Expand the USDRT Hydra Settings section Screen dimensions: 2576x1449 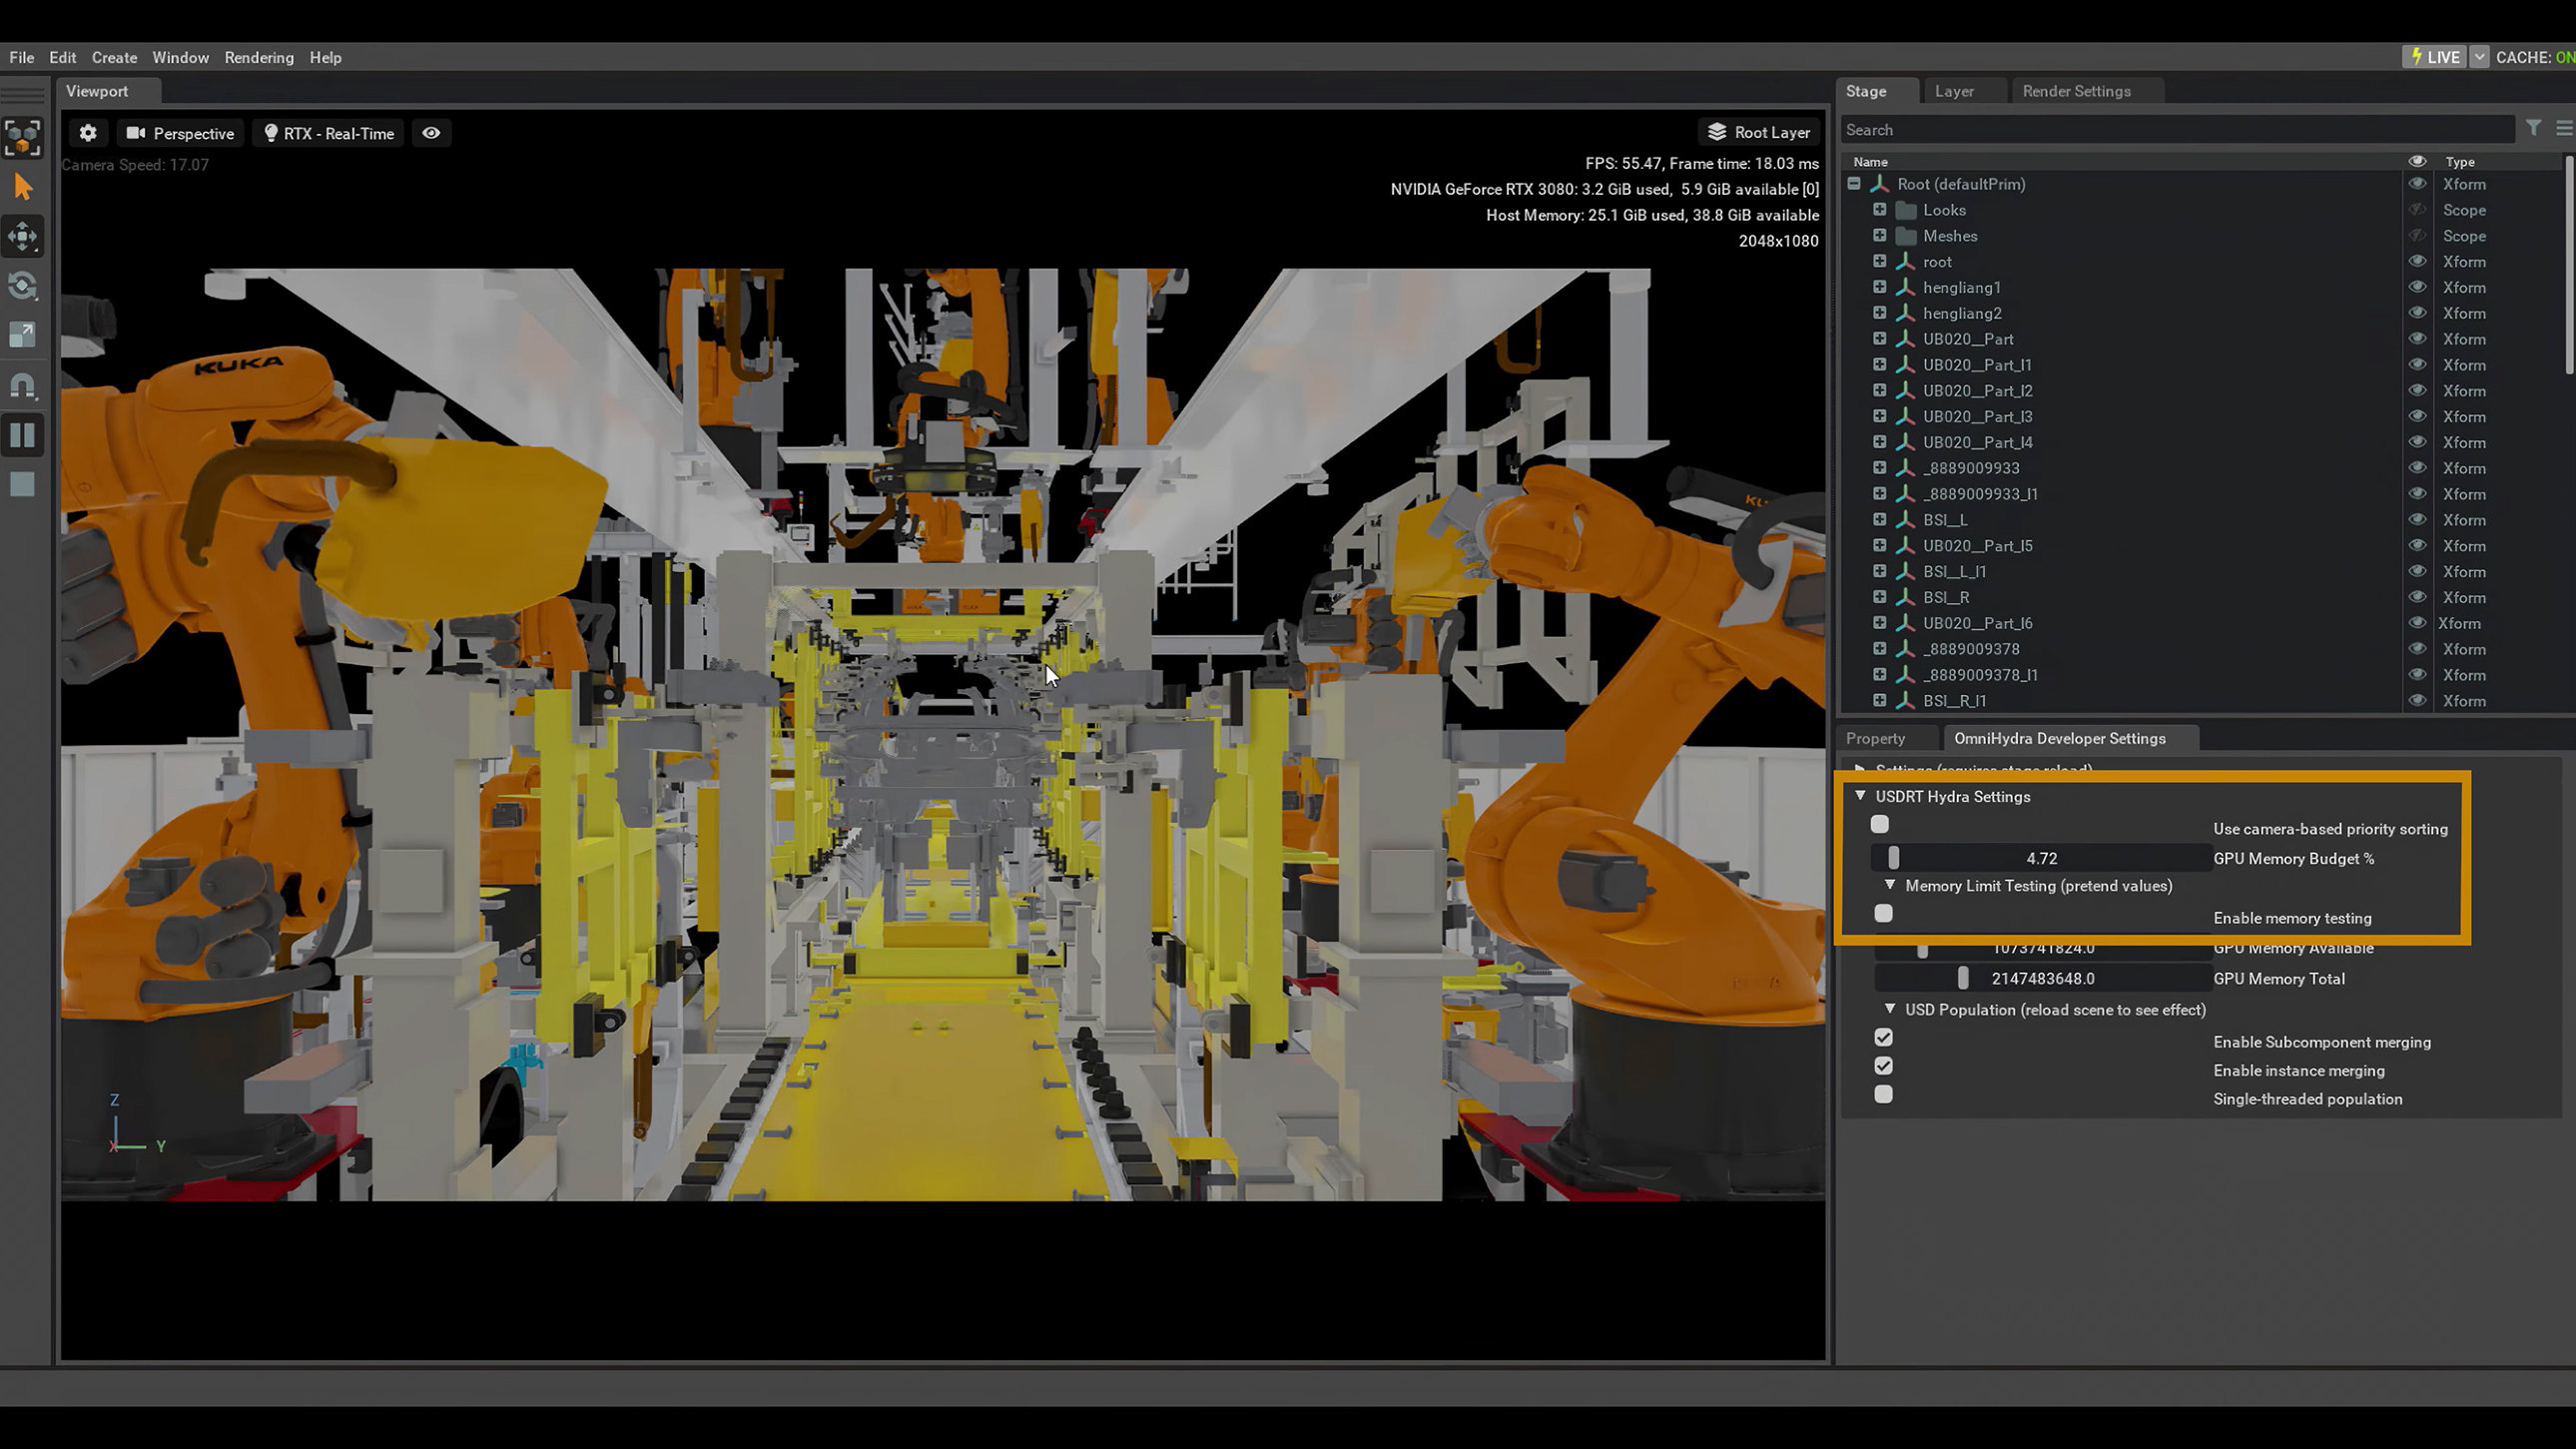[x=1859, y=796]
